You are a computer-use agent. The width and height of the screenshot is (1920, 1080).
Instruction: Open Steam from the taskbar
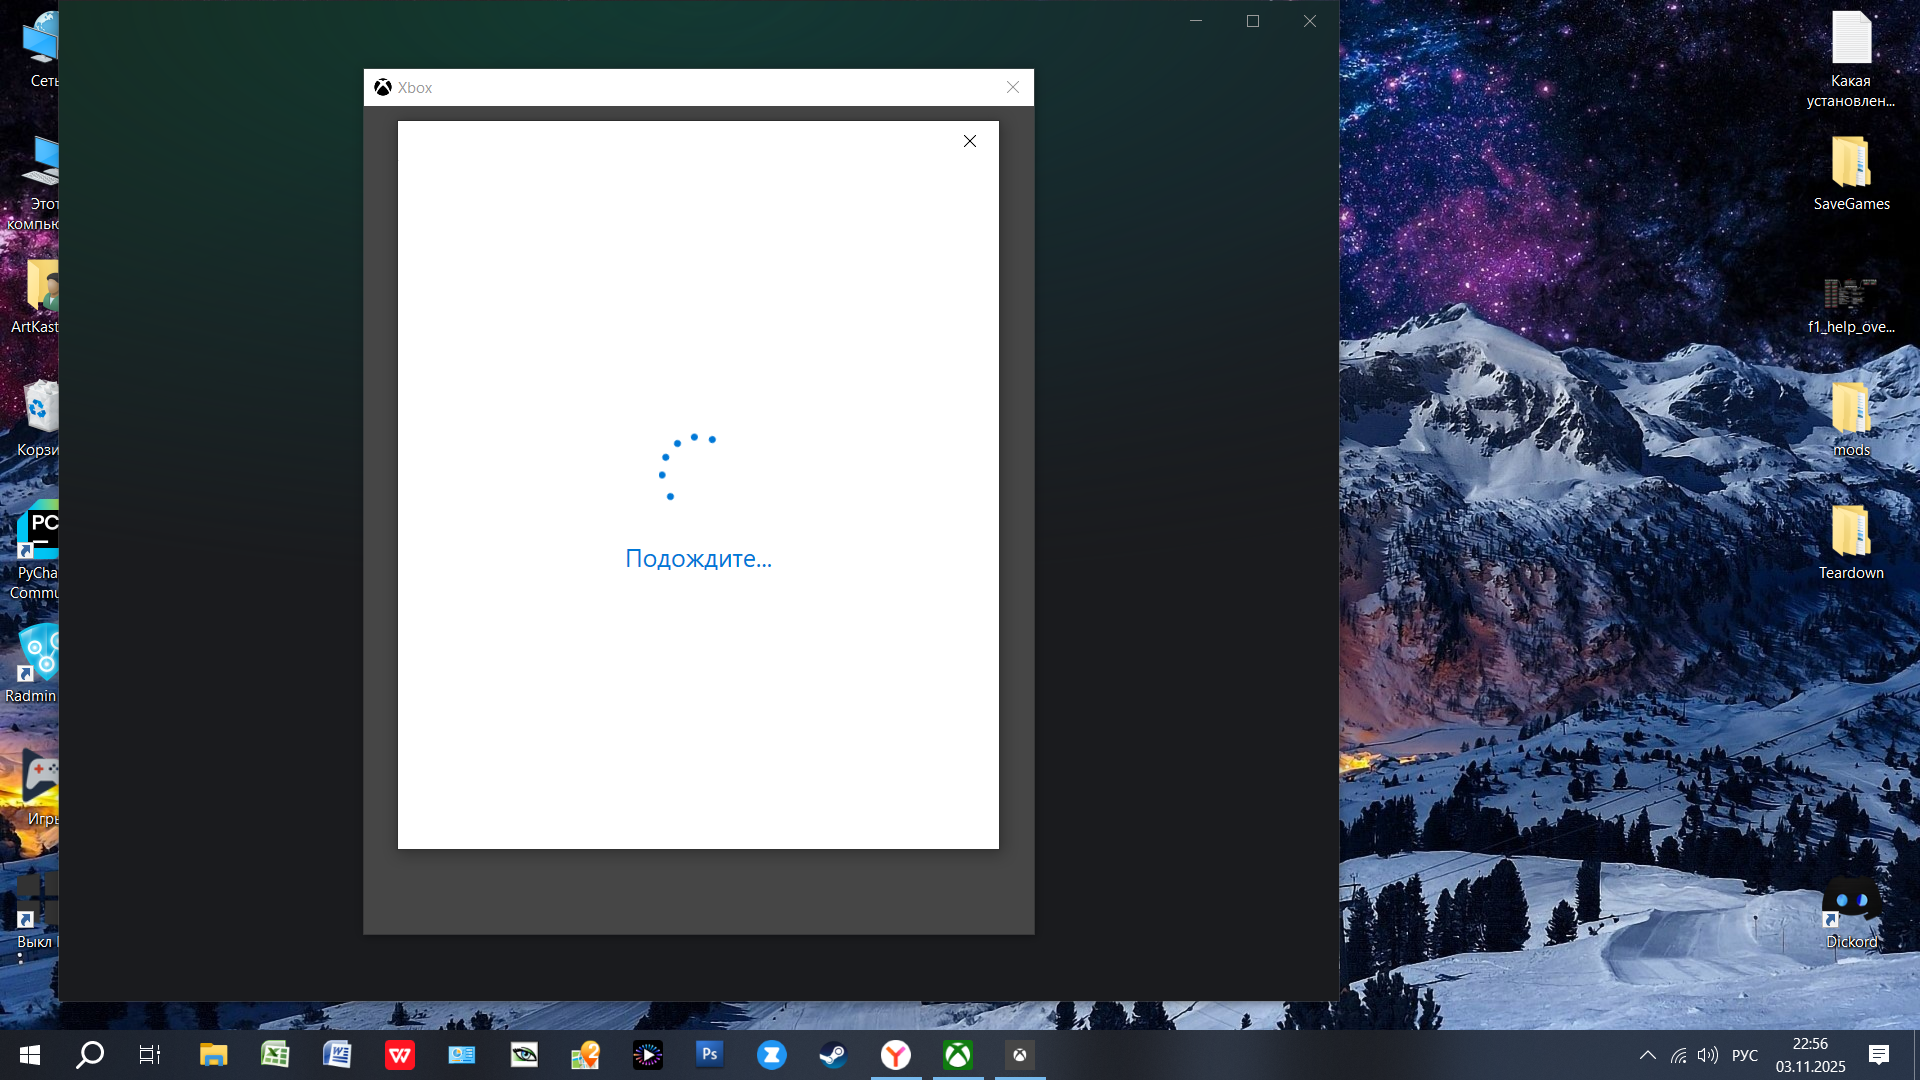833,1054
